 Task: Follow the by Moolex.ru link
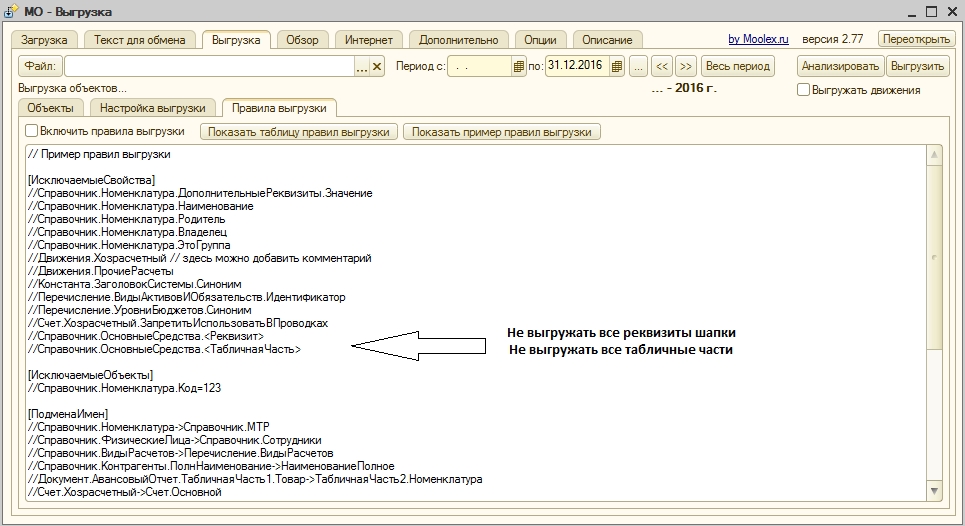tap(758, 39)
